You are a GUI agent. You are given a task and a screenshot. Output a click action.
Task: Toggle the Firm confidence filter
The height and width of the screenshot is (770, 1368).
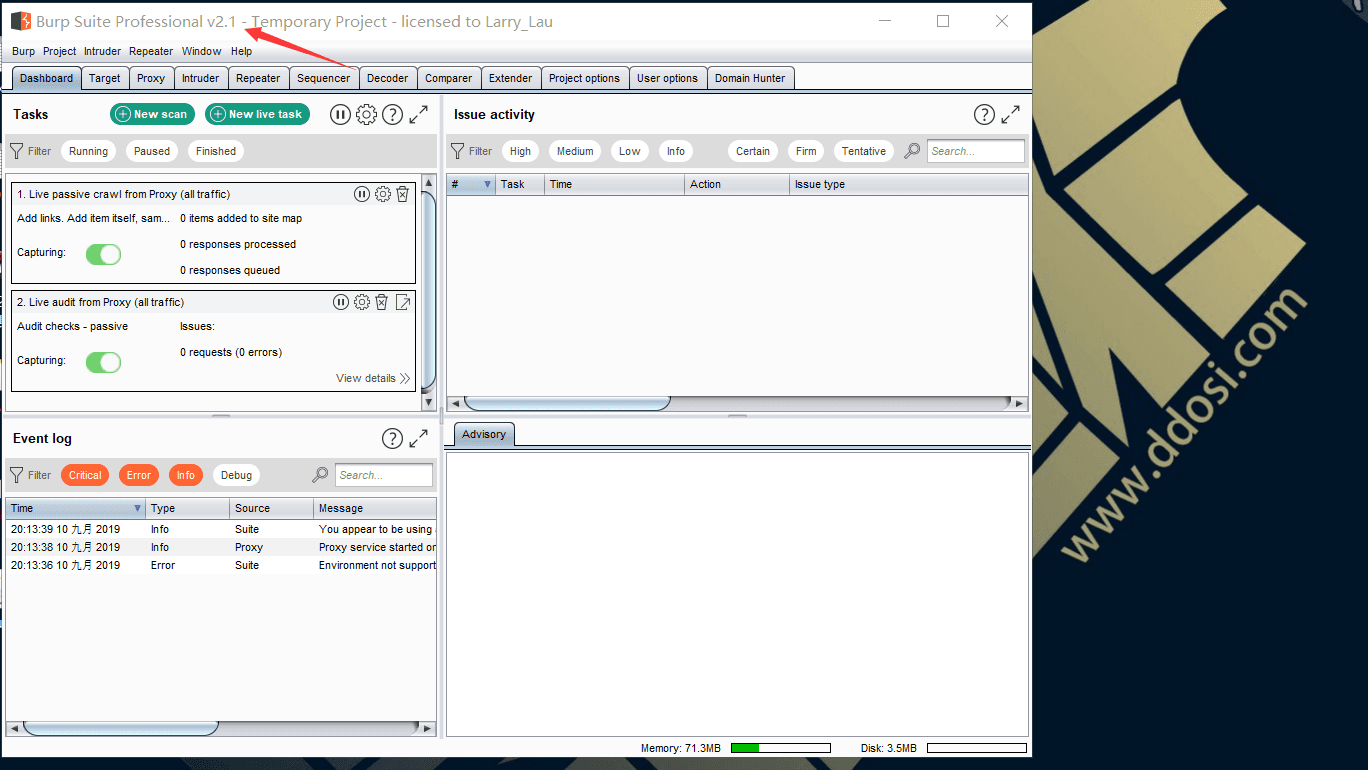pyautogui.click(x=806, y=151)
